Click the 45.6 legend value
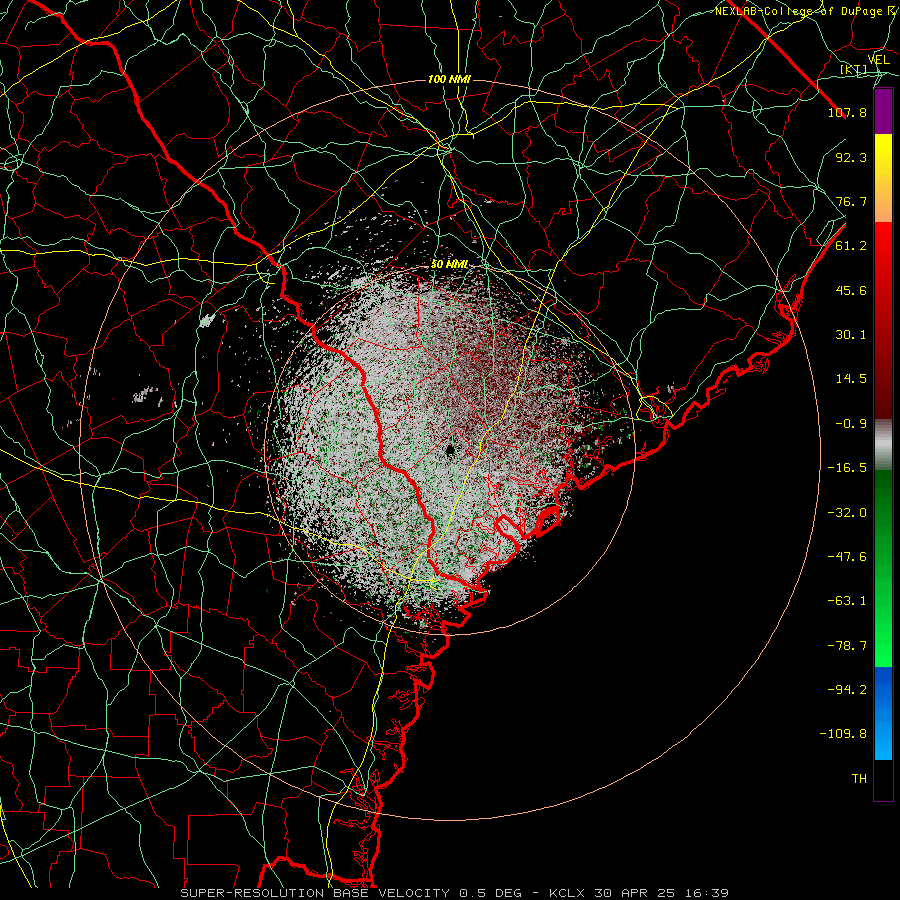Screen dimensions: 900x900 (851, 290)
